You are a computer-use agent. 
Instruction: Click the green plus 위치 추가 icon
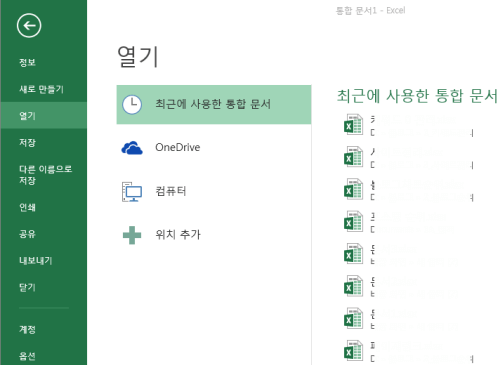click(132, 235)
